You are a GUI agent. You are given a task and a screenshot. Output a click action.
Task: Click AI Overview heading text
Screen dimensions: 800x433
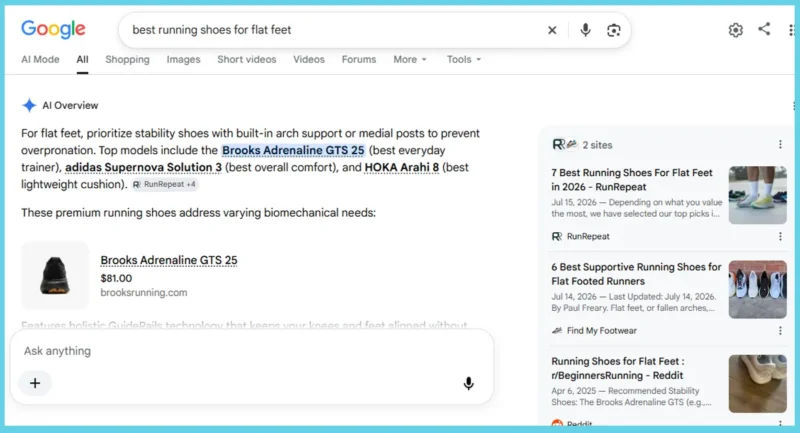pyautogui.click(x=70, y=106)
